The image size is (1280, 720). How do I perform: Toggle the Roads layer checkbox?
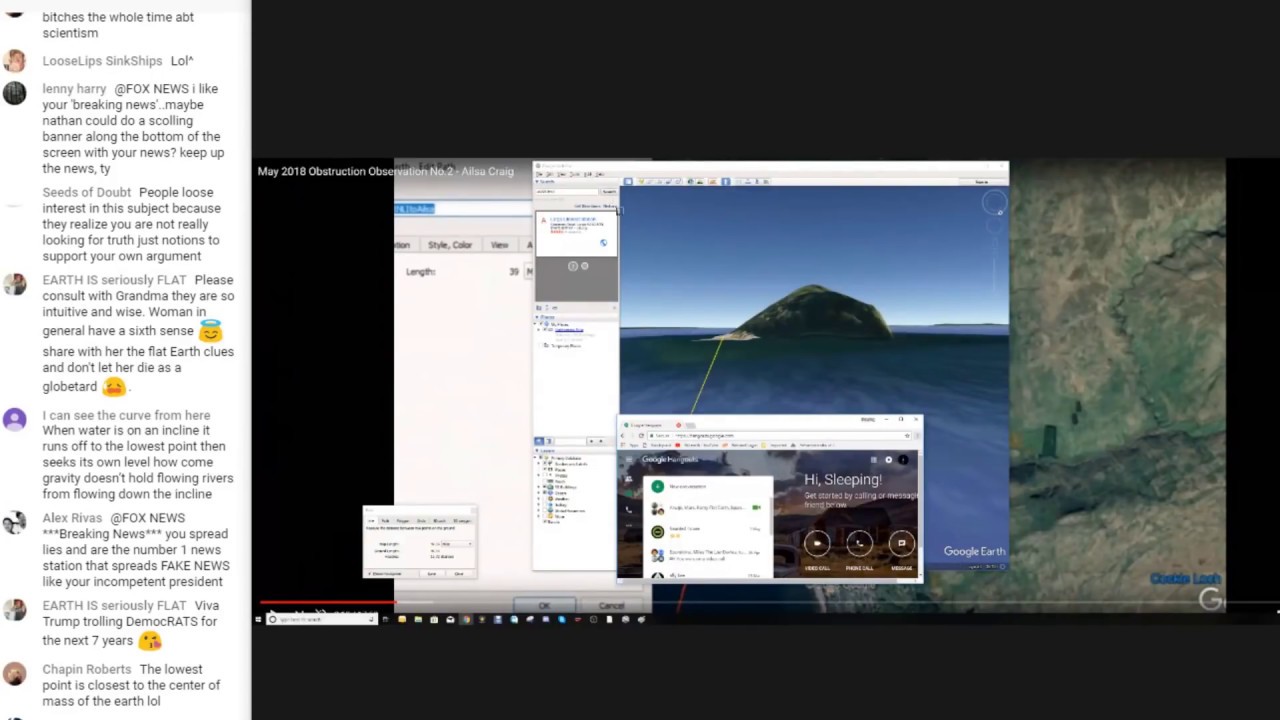546,481
